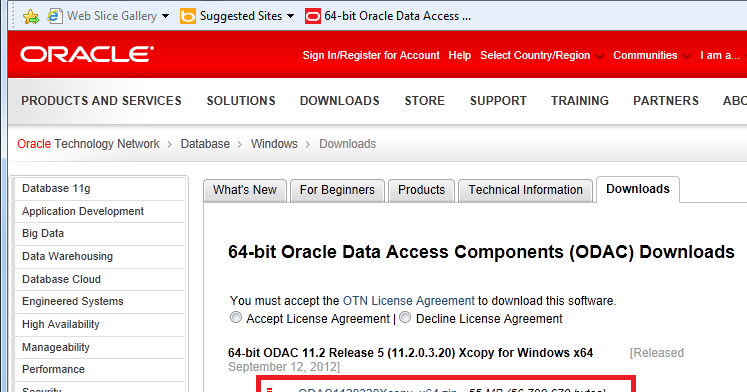Click breadcrumb arrow after Oracle Technology Network
The height and width of the screenshot is (392, 747).
[170, 144]
